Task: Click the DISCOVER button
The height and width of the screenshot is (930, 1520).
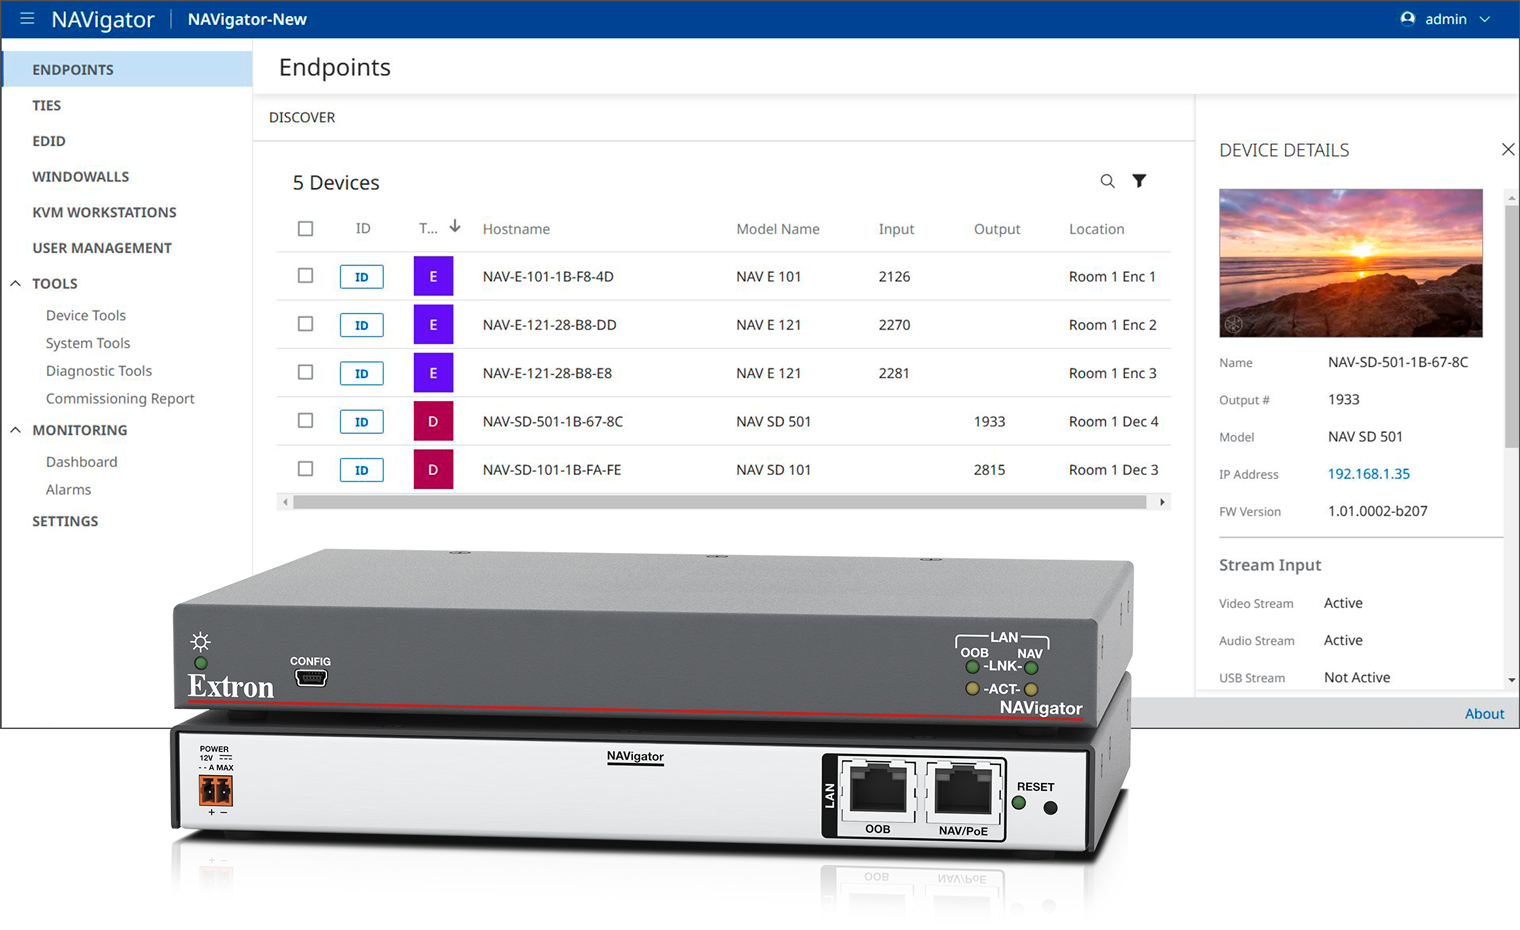Action: pos(301,116)
